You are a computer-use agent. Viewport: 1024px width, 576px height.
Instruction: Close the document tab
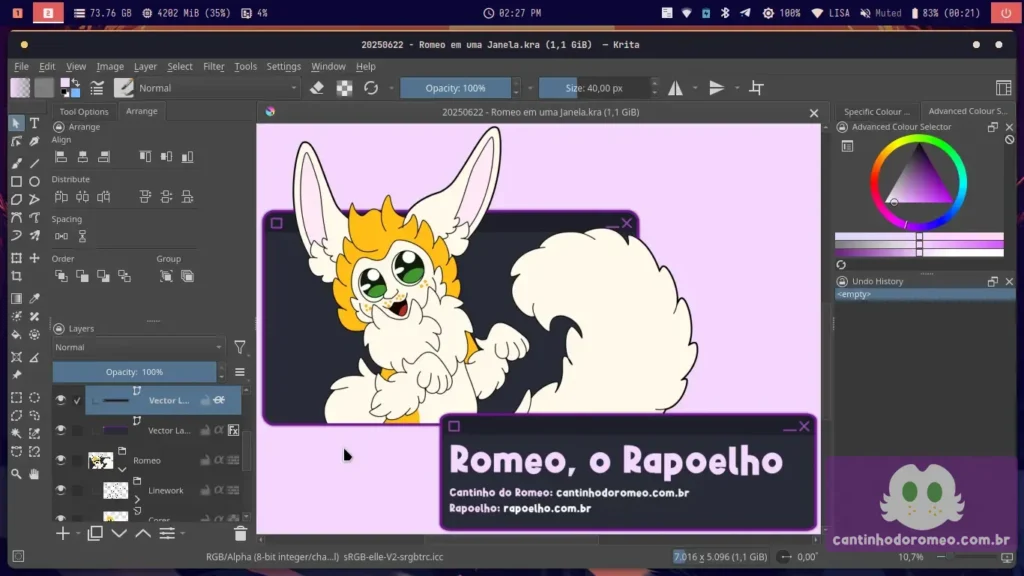pos(814,113)
